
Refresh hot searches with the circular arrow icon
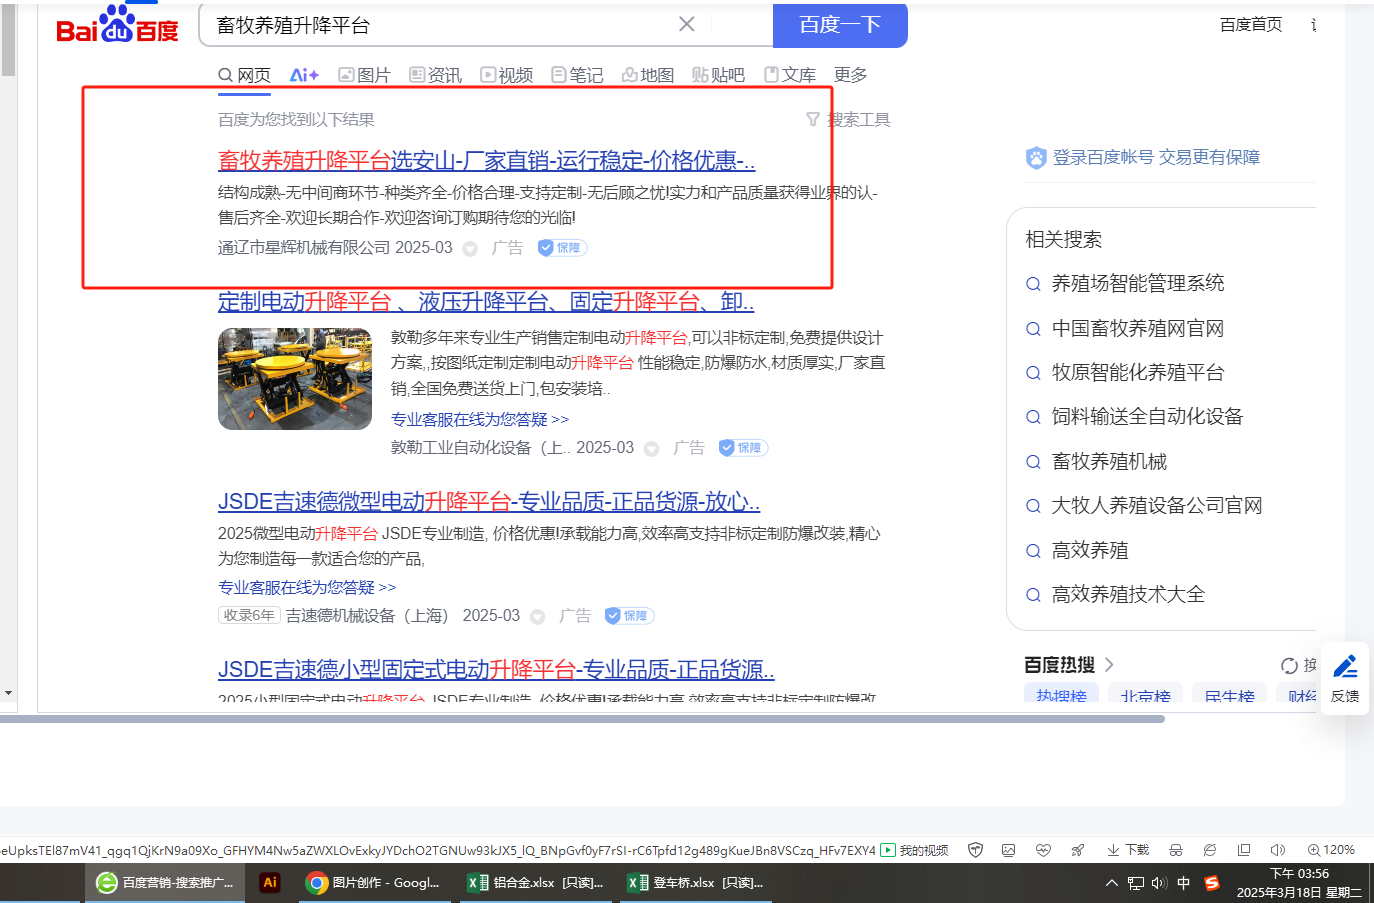[x=1289, y=666]
